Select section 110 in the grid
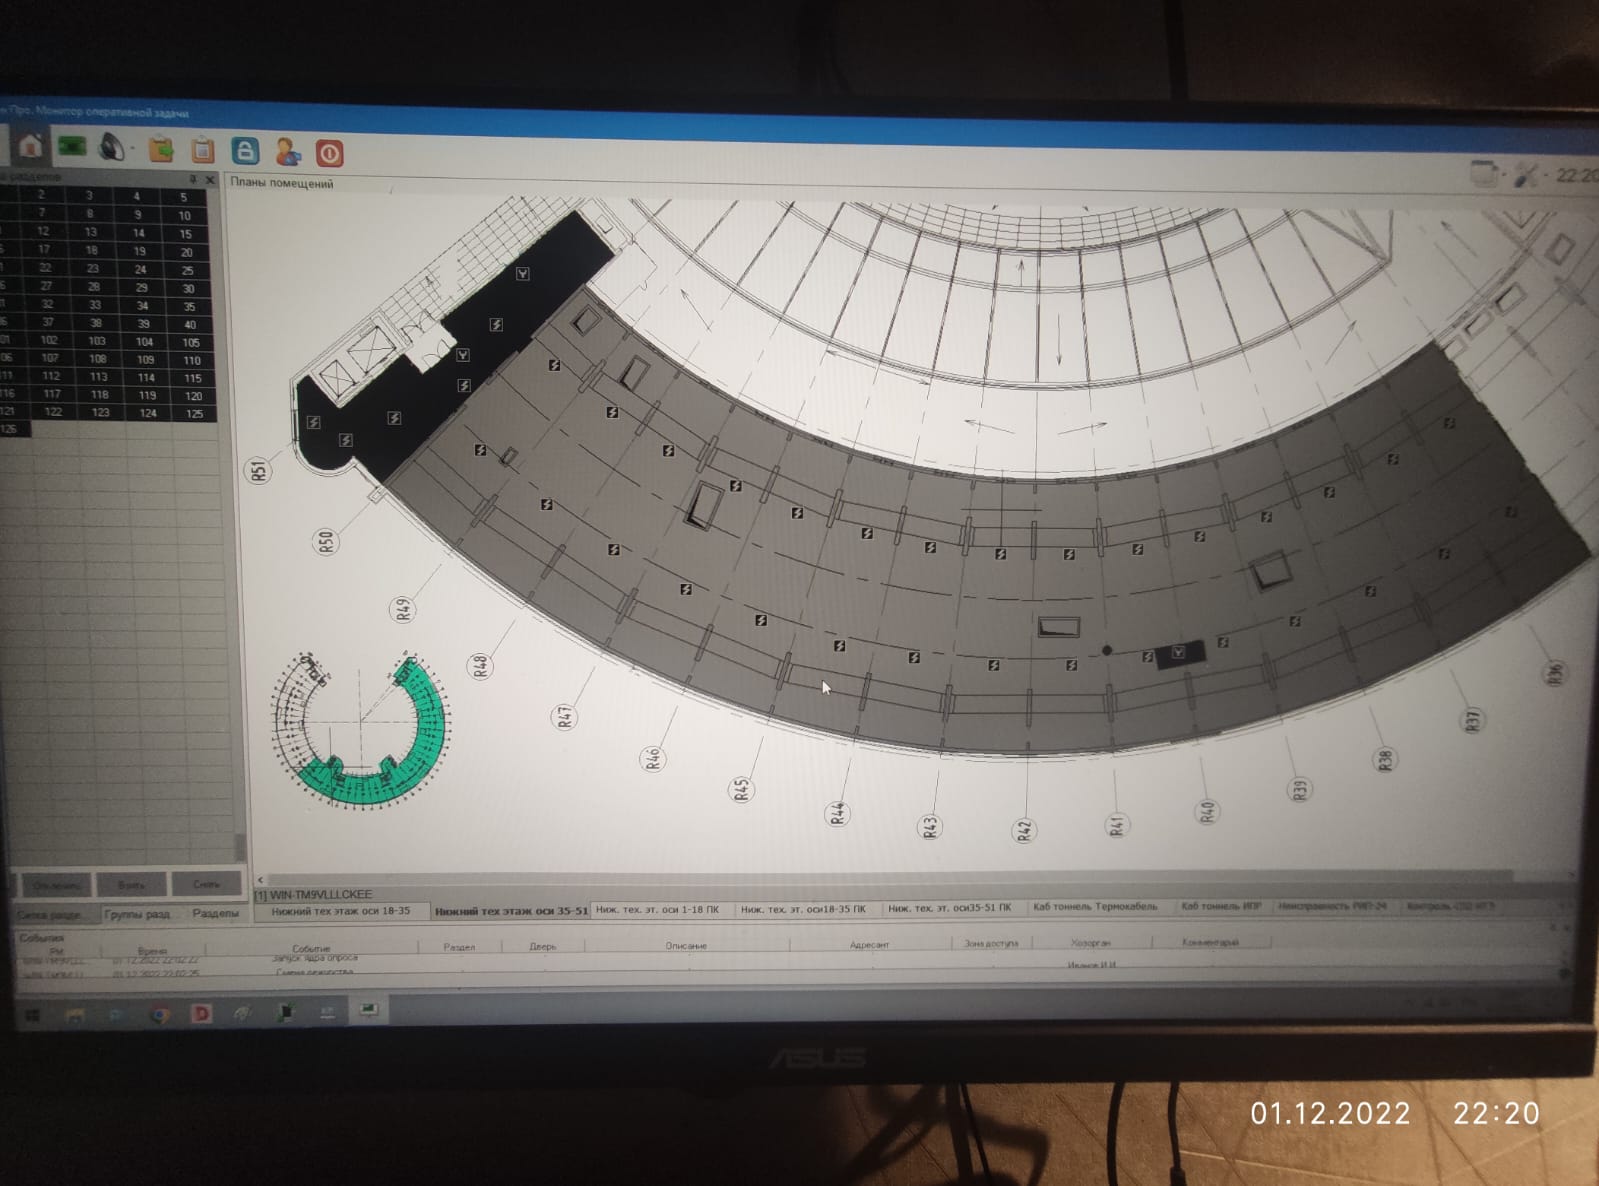 (192, 360)
